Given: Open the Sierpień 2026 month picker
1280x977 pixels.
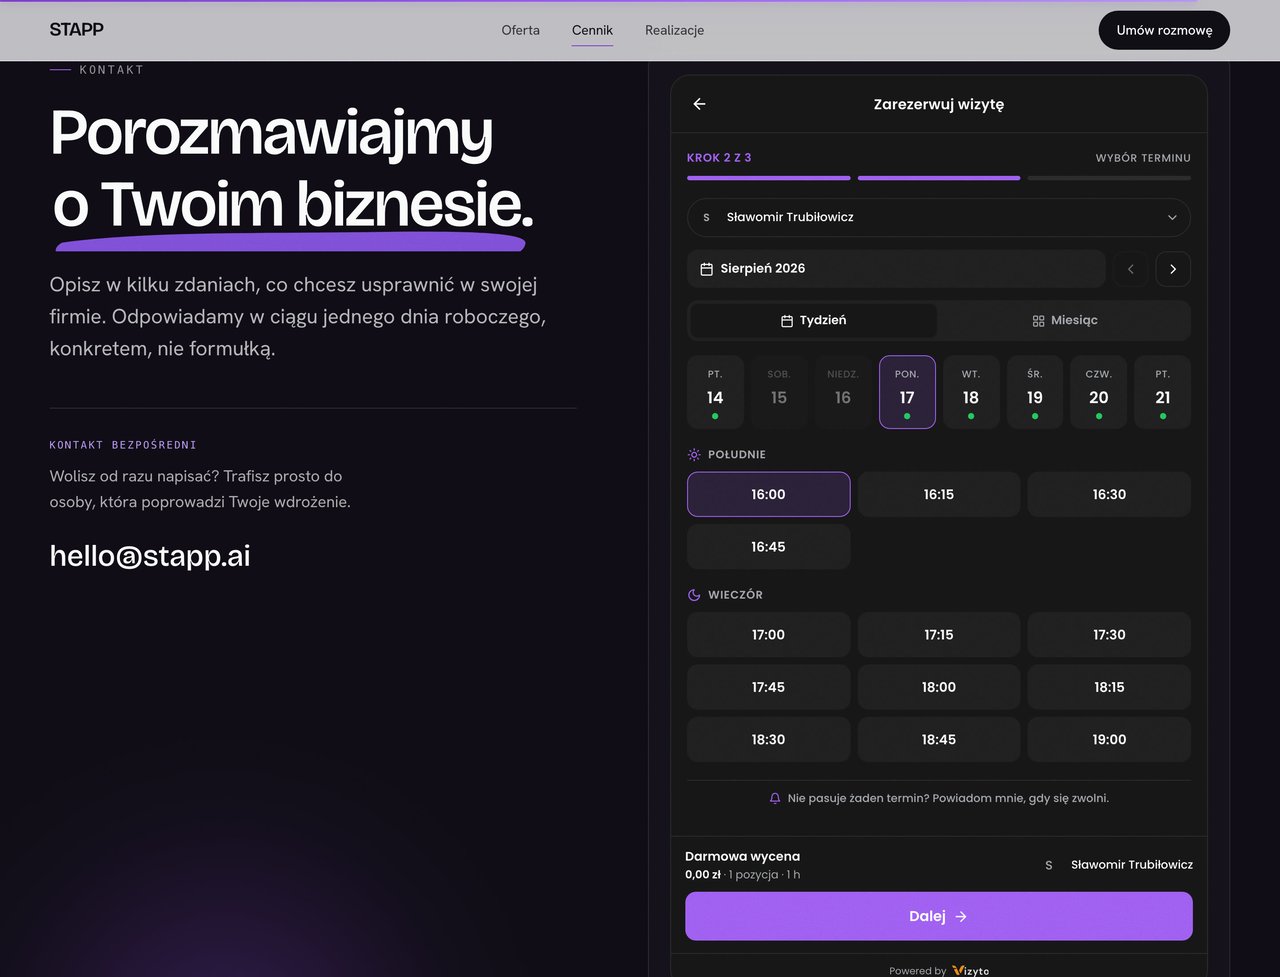Looking at the screenshot, I should 896,269.
